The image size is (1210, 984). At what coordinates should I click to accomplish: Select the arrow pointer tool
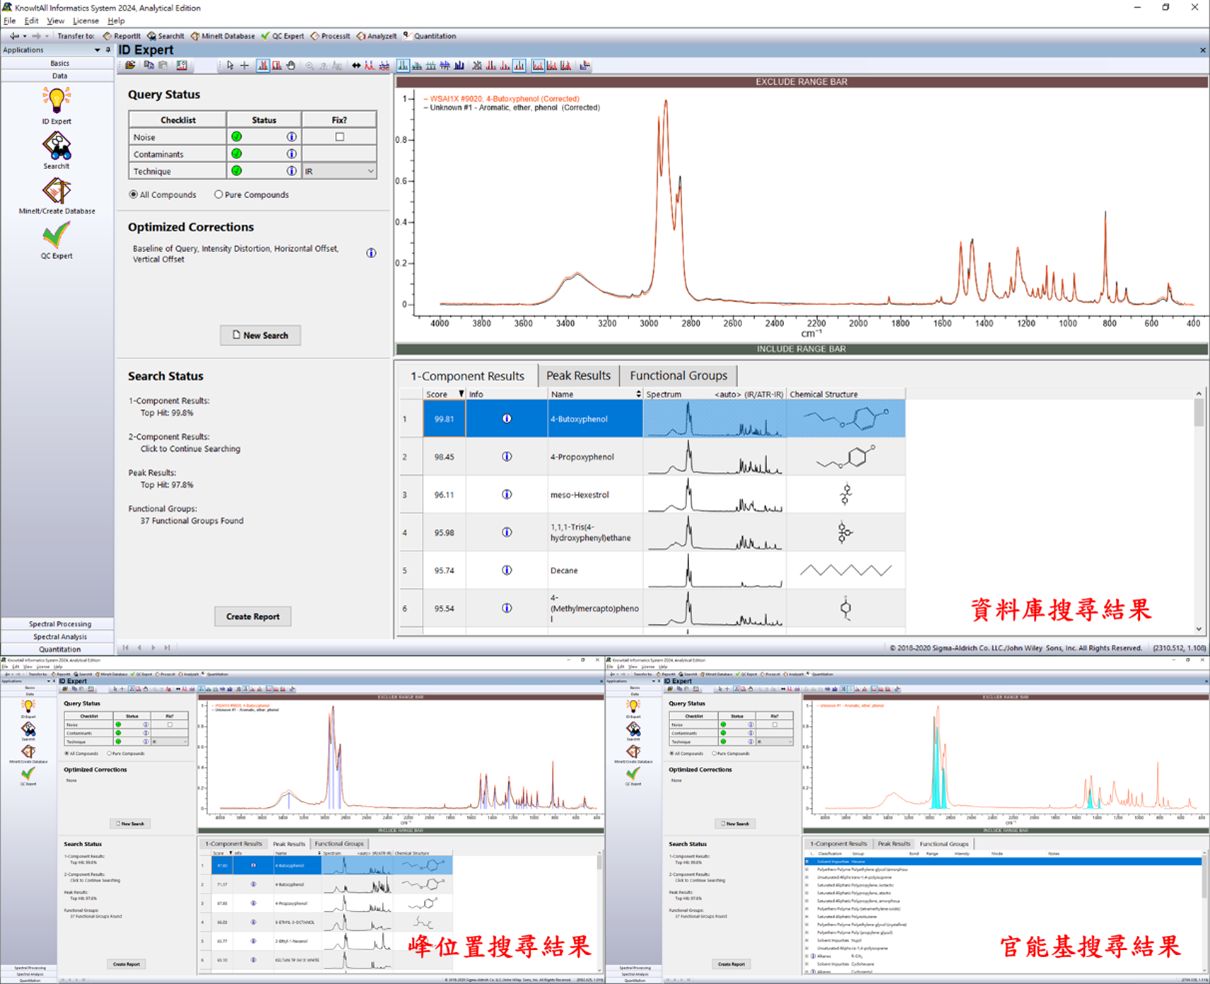[230, 66]
